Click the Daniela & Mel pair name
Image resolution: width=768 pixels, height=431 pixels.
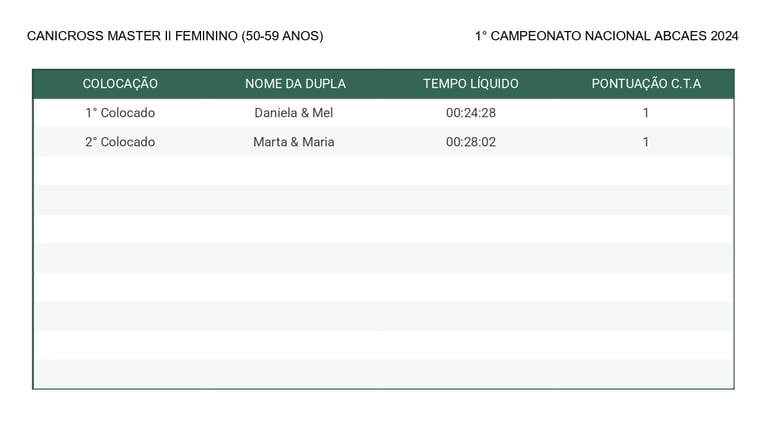(294, 113)
